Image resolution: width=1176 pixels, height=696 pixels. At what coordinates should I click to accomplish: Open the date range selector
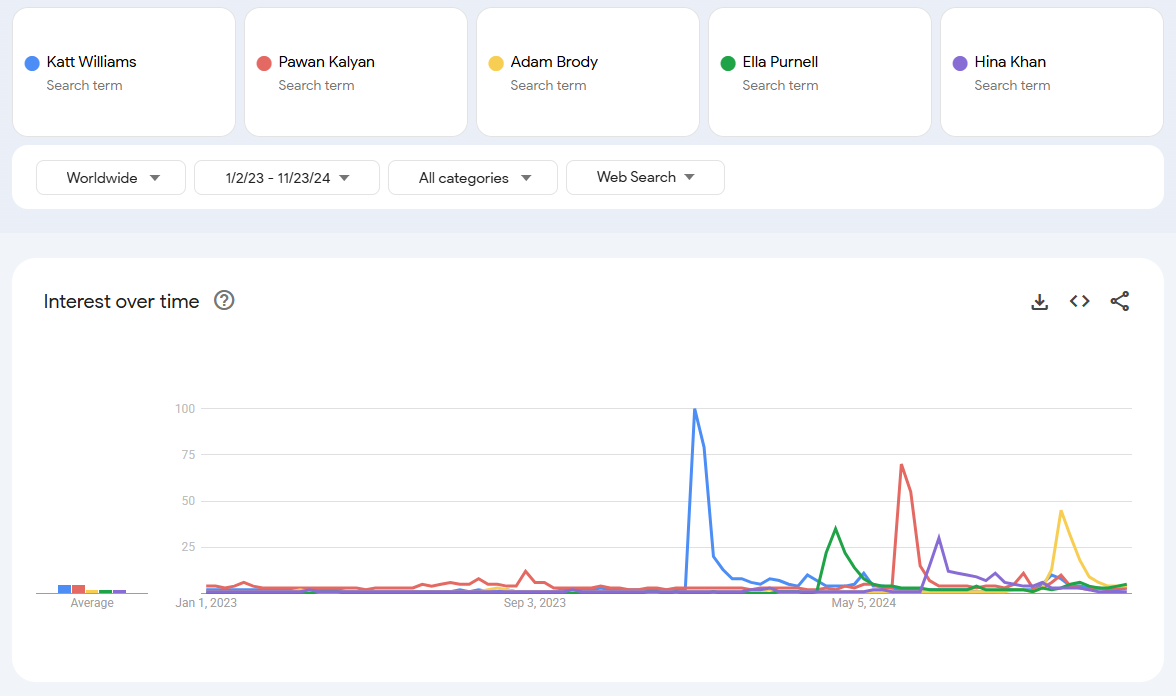pyautogui.click(x=286, y=177)
